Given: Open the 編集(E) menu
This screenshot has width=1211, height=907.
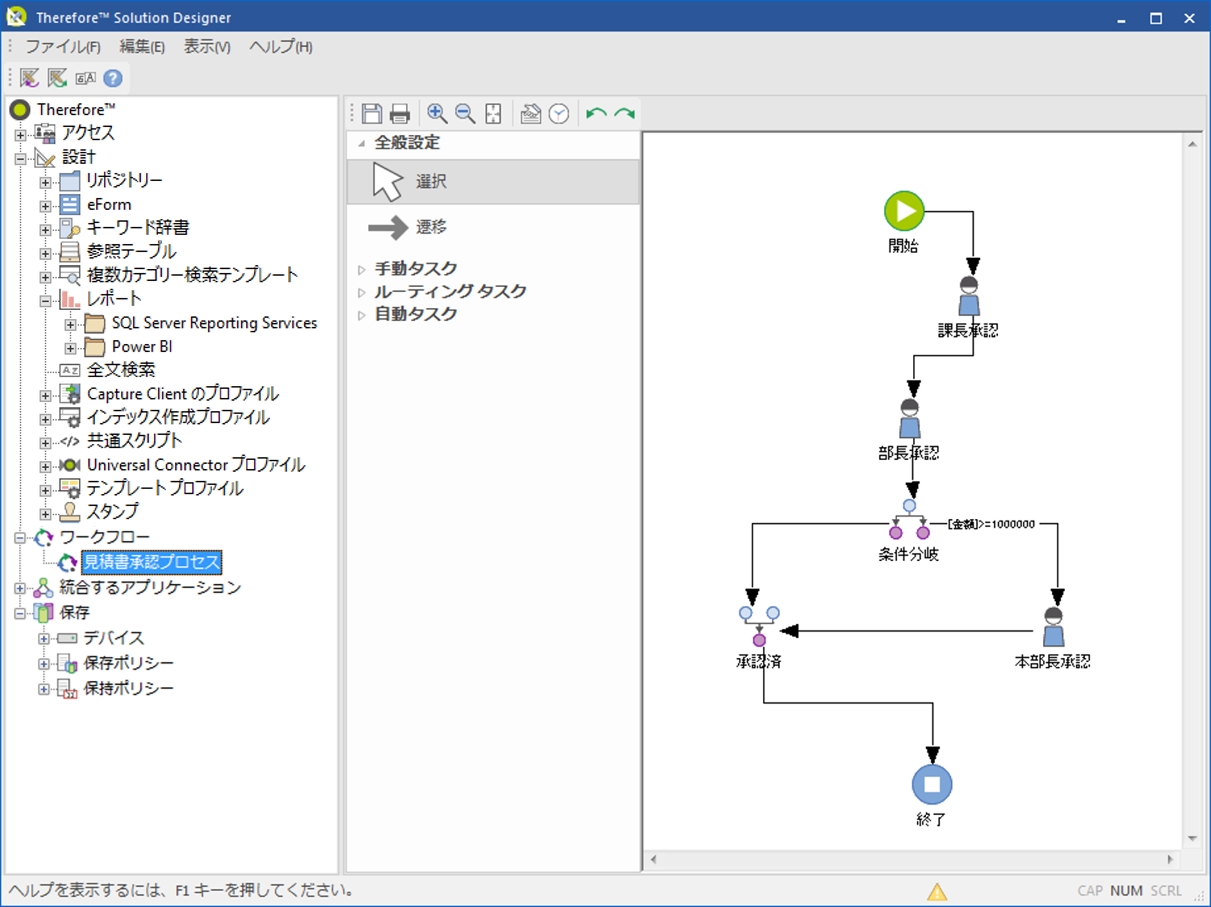Looking at the screenshot, I should [x=142, y=46].
